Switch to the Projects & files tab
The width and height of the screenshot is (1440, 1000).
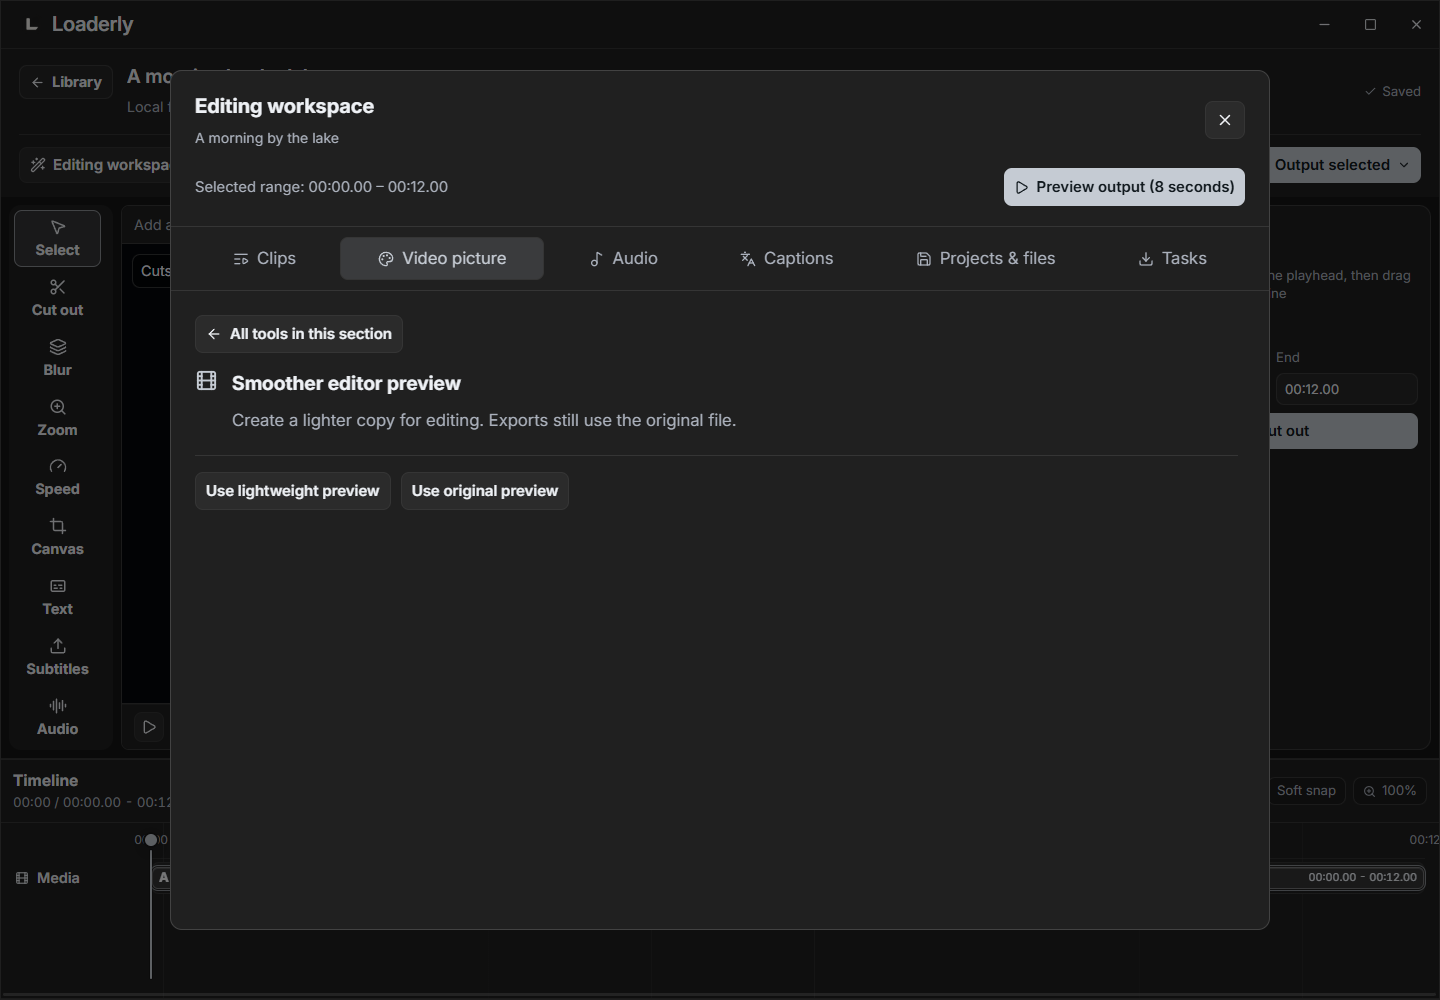coord(986,258)
